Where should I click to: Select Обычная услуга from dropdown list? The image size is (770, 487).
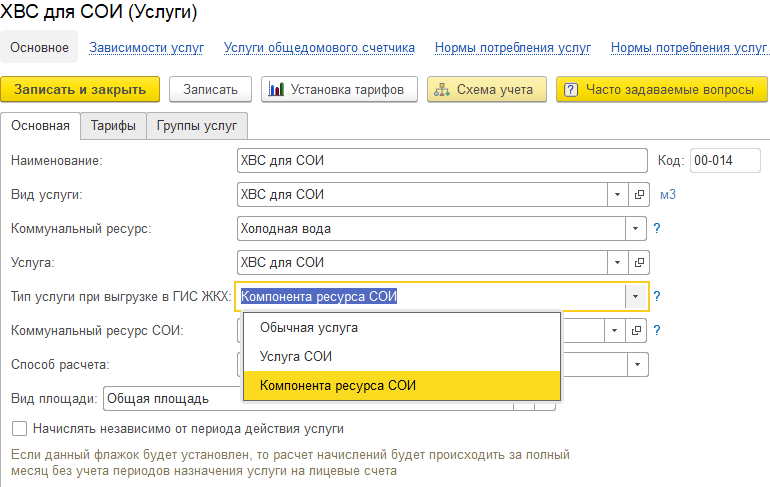[x=308, y=327]
